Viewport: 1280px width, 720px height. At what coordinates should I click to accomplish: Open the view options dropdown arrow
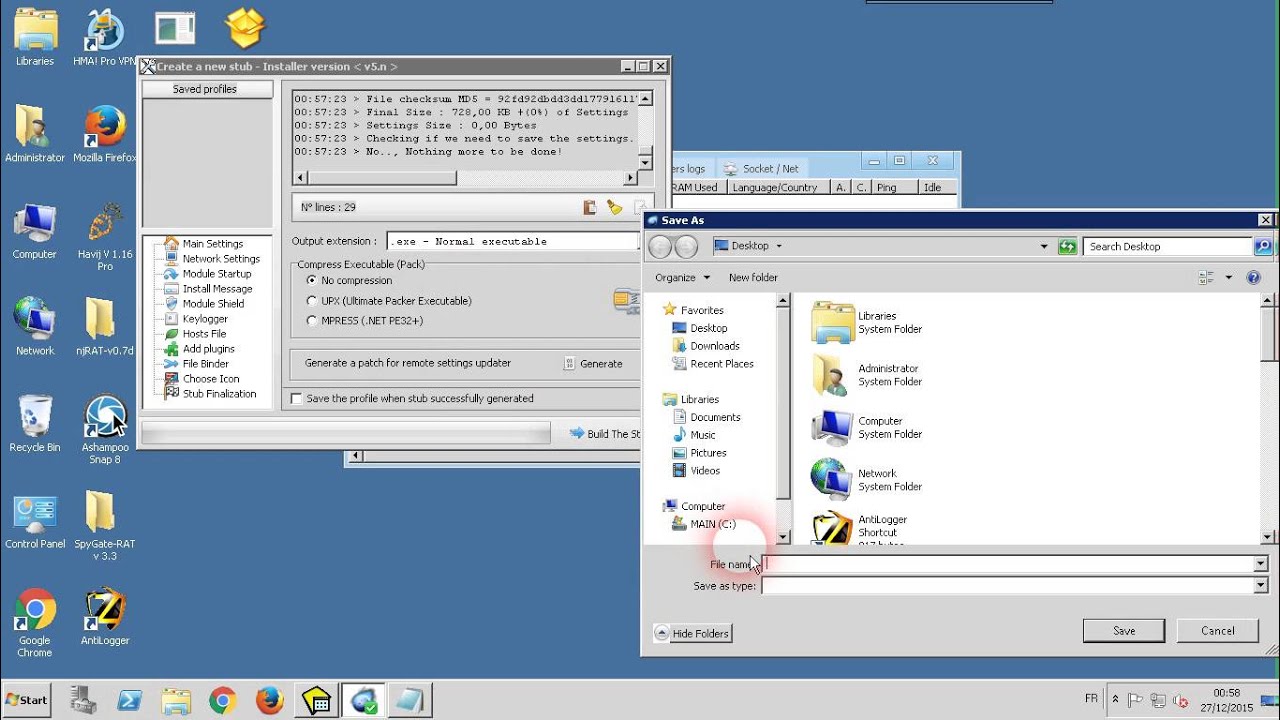(x=1229, y=278)
